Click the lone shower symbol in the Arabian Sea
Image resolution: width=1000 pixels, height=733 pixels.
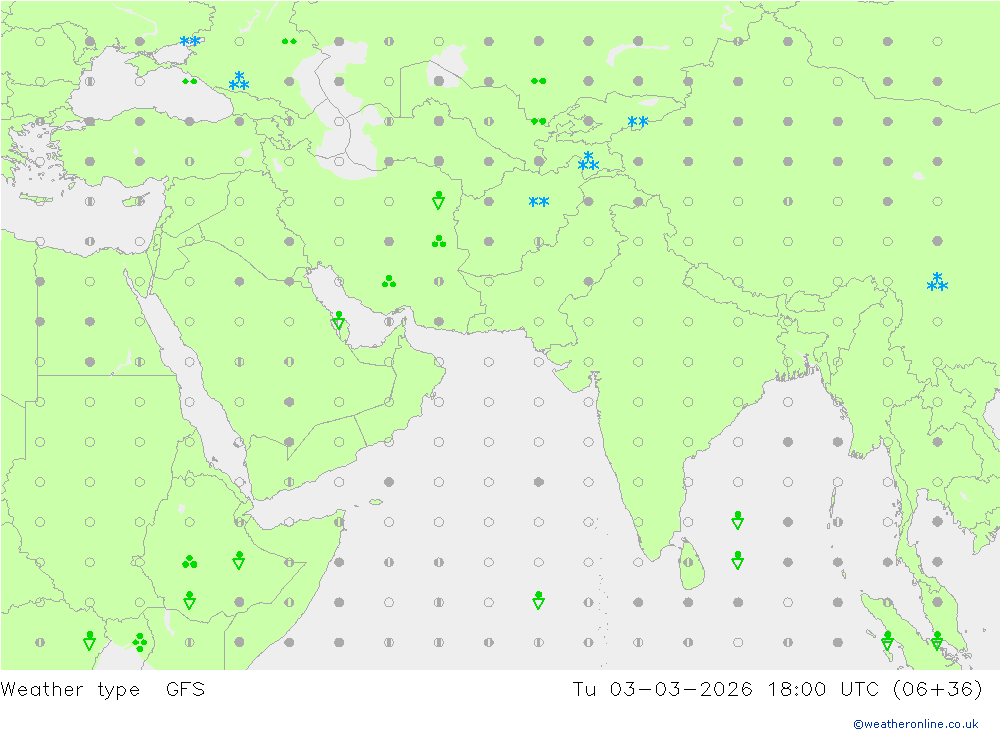pyautogui.click(x=538, y=600)
